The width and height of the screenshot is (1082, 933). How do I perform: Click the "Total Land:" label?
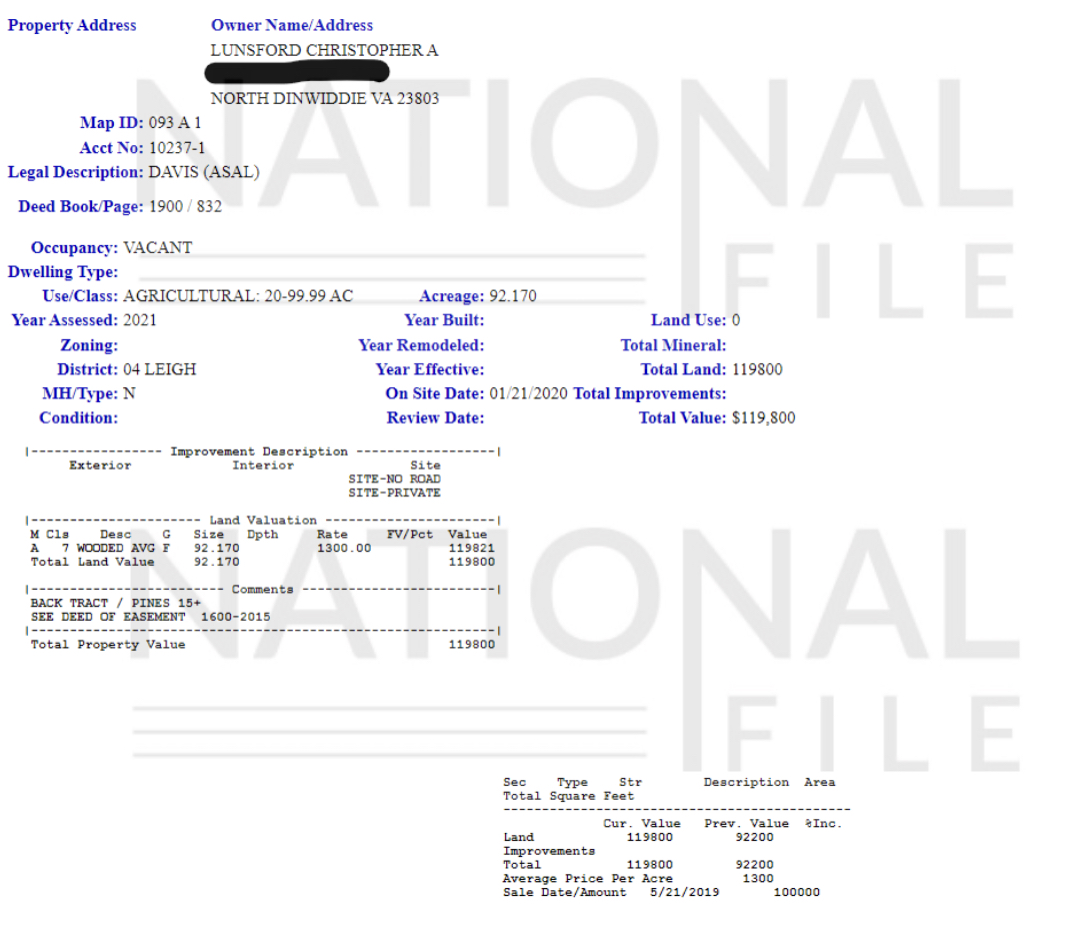(683, 369)
